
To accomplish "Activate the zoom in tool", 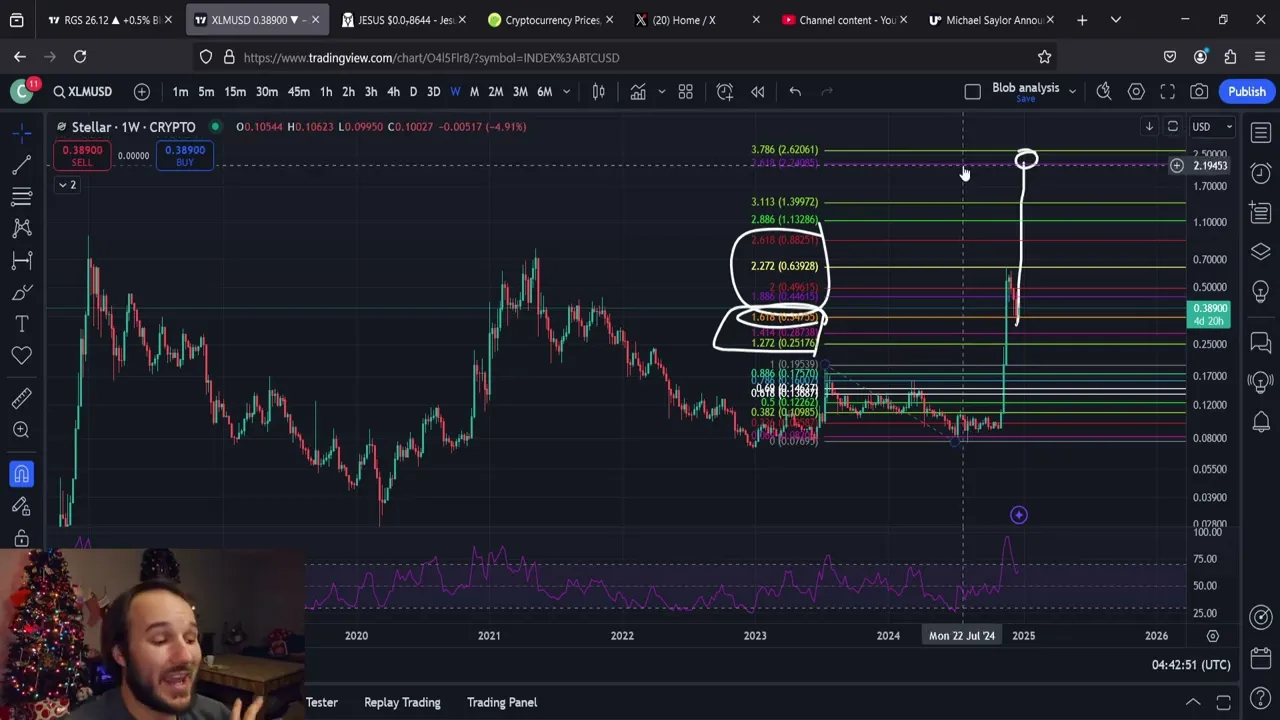I will (x=21, y=430).
